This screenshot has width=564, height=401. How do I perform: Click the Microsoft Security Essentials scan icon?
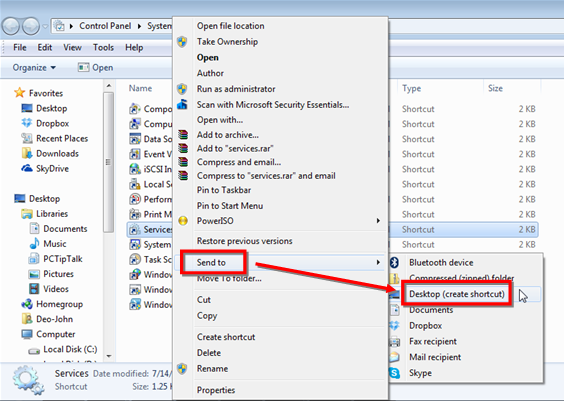[182, 104]
